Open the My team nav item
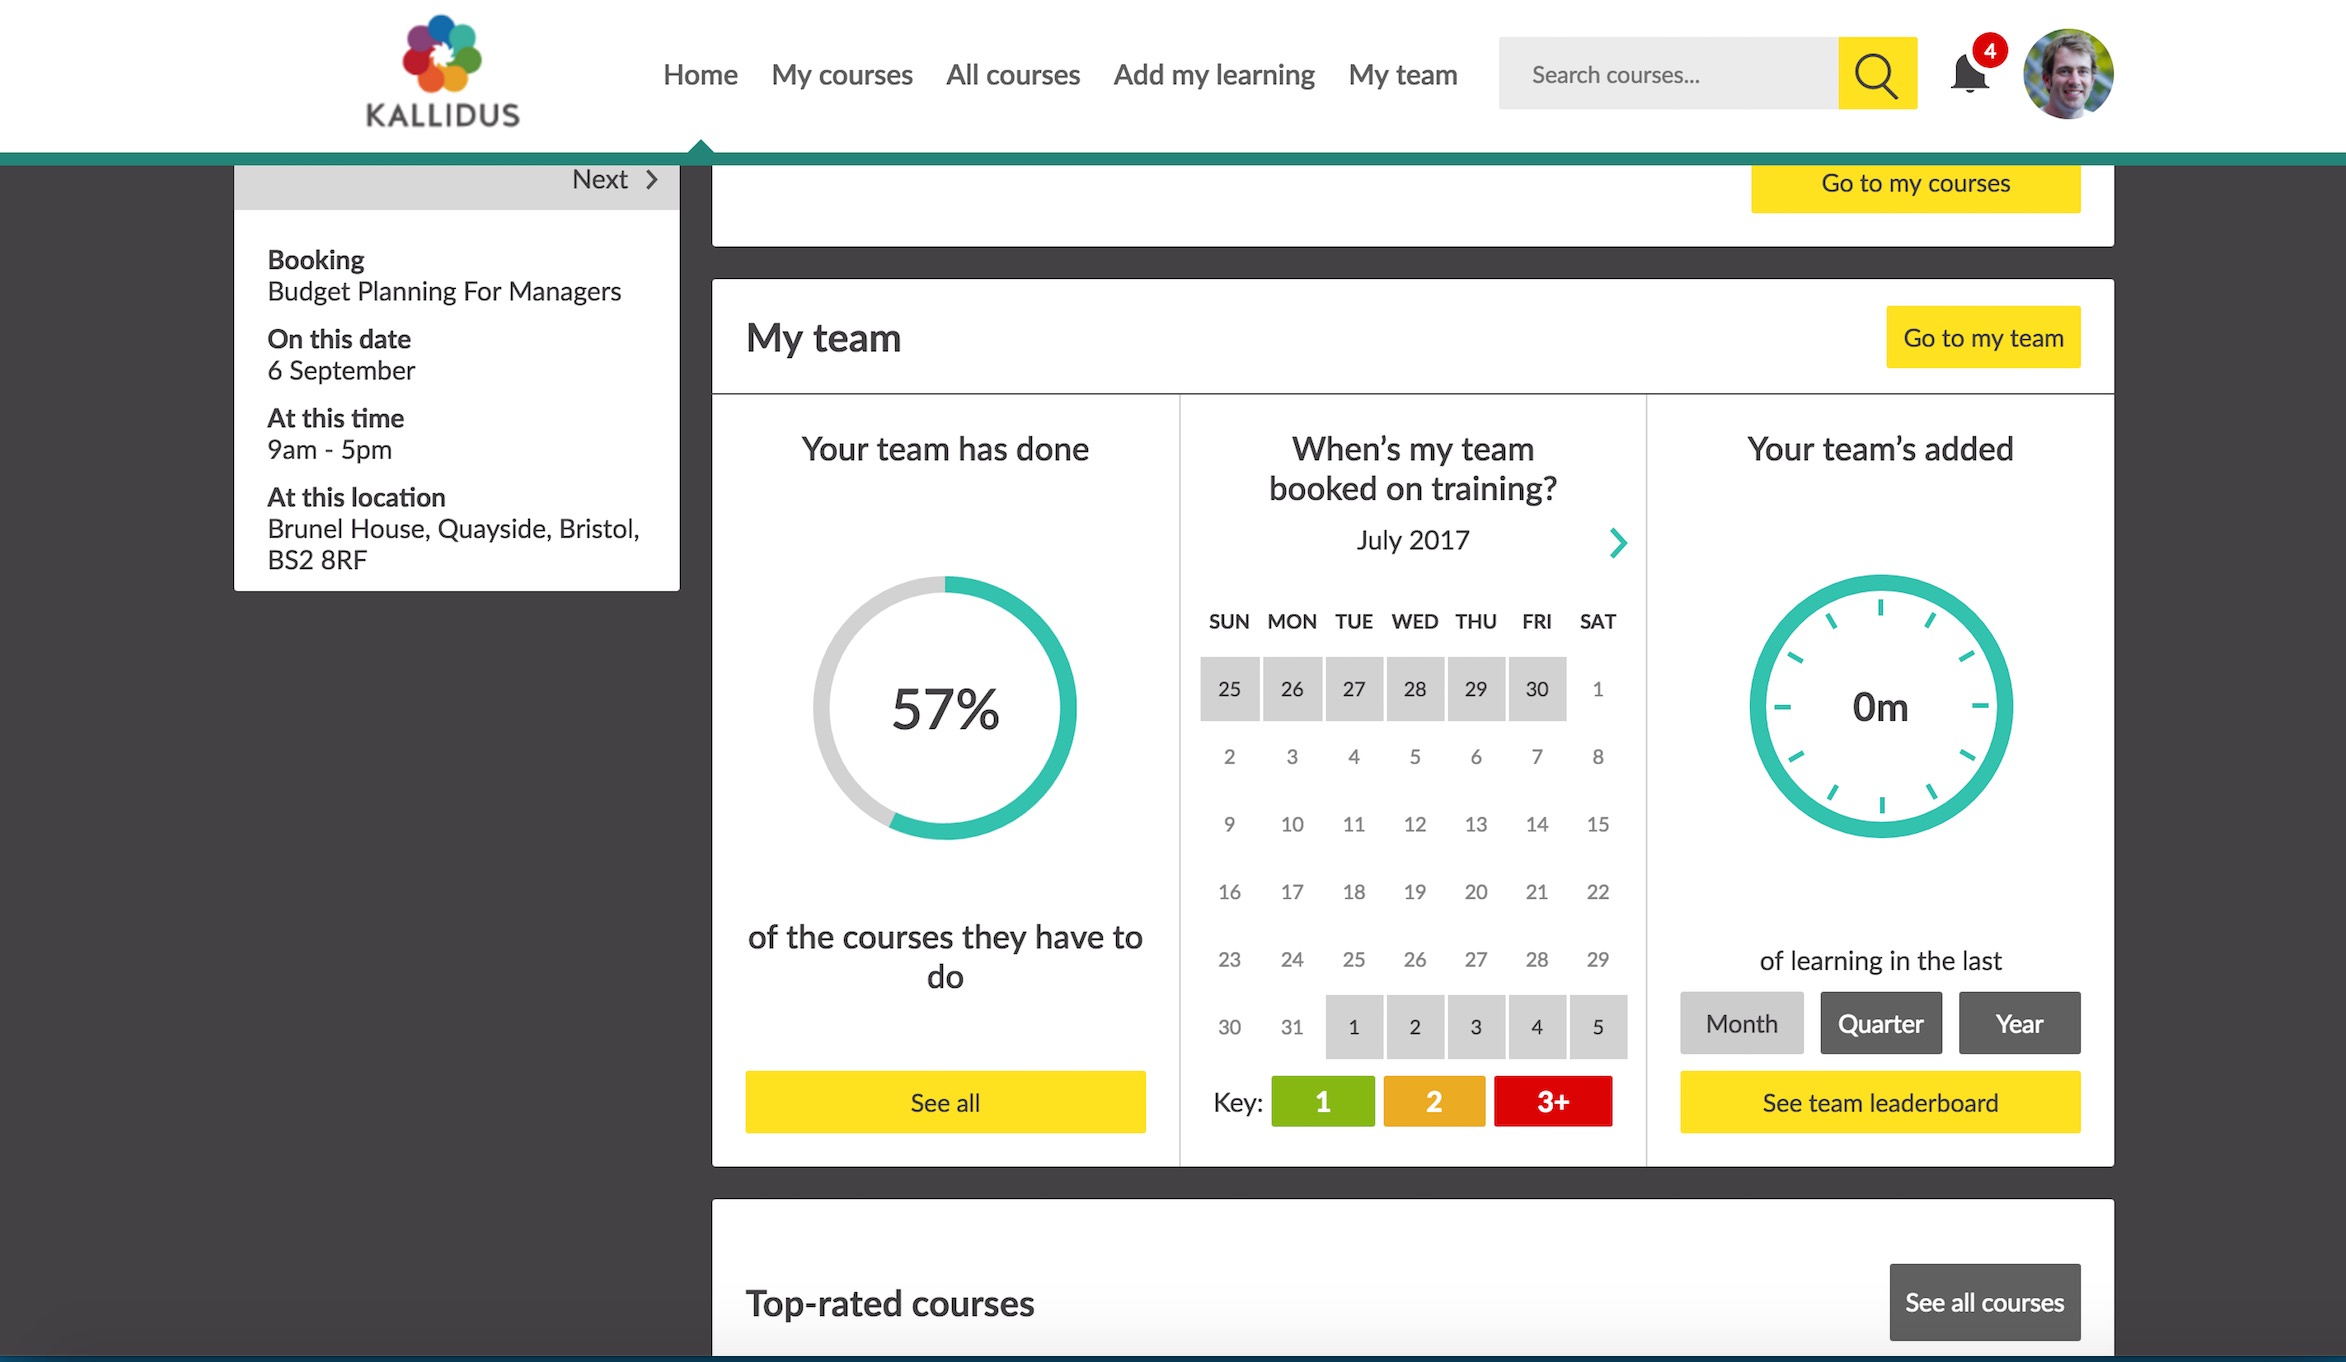 click(1402, 75)
